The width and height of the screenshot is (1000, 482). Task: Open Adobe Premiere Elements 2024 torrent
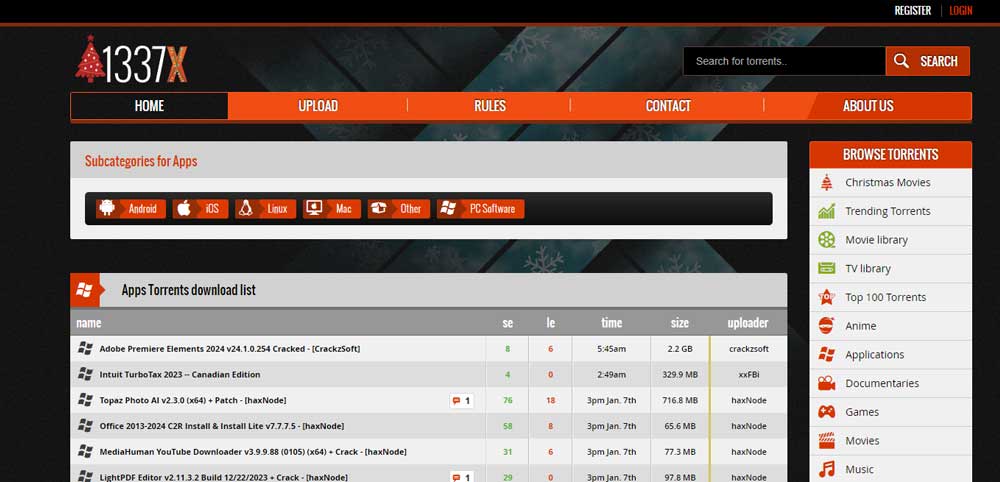[229, 349]
